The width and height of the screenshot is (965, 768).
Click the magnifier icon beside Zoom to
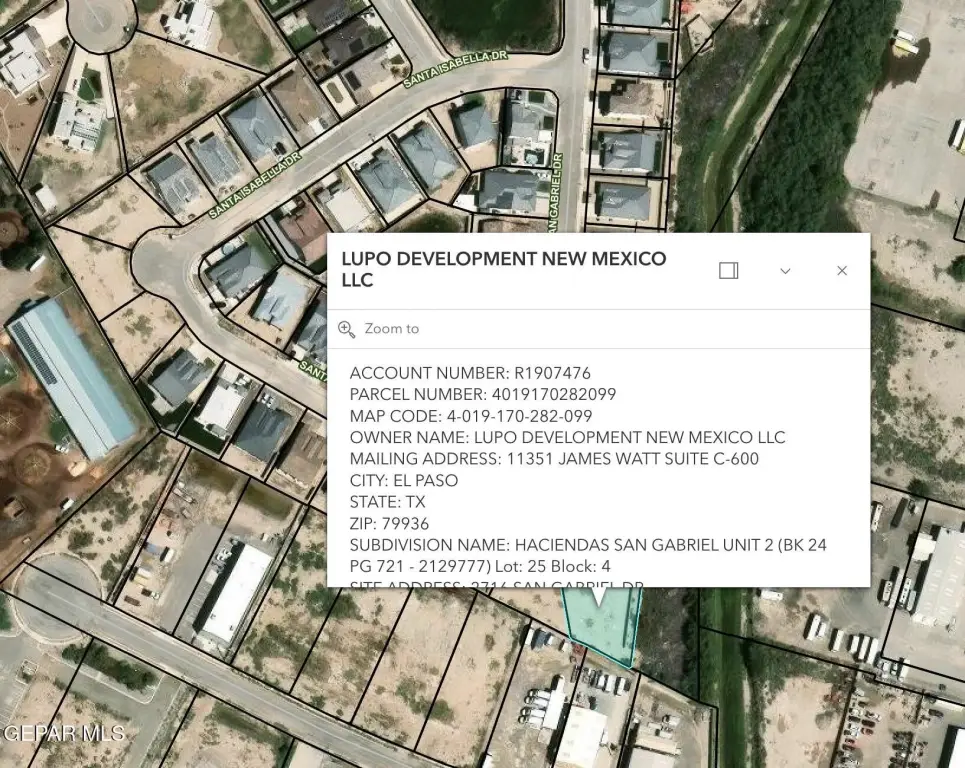click(347, 329)
